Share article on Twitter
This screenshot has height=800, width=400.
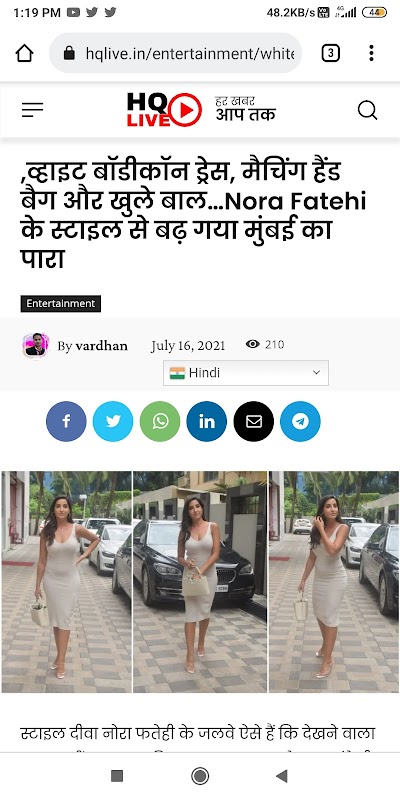113,421
